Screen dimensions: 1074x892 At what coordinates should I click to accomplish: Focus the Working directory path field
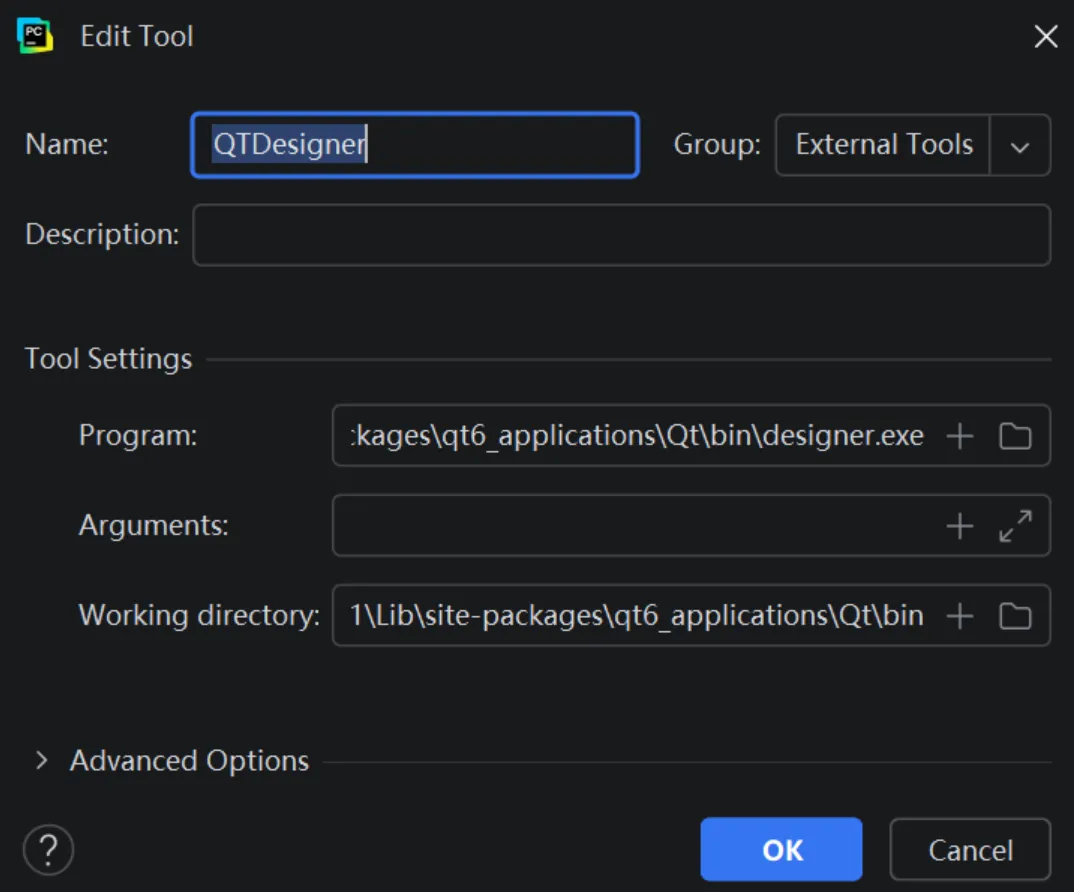click(636, 616)
